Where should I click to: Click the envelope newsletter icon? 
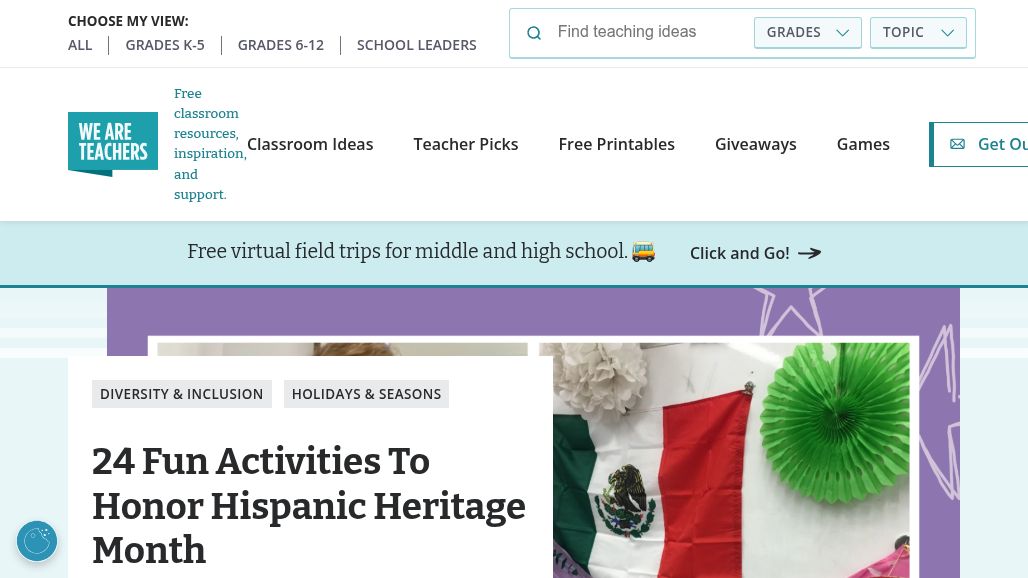click(x=957, y=144)
